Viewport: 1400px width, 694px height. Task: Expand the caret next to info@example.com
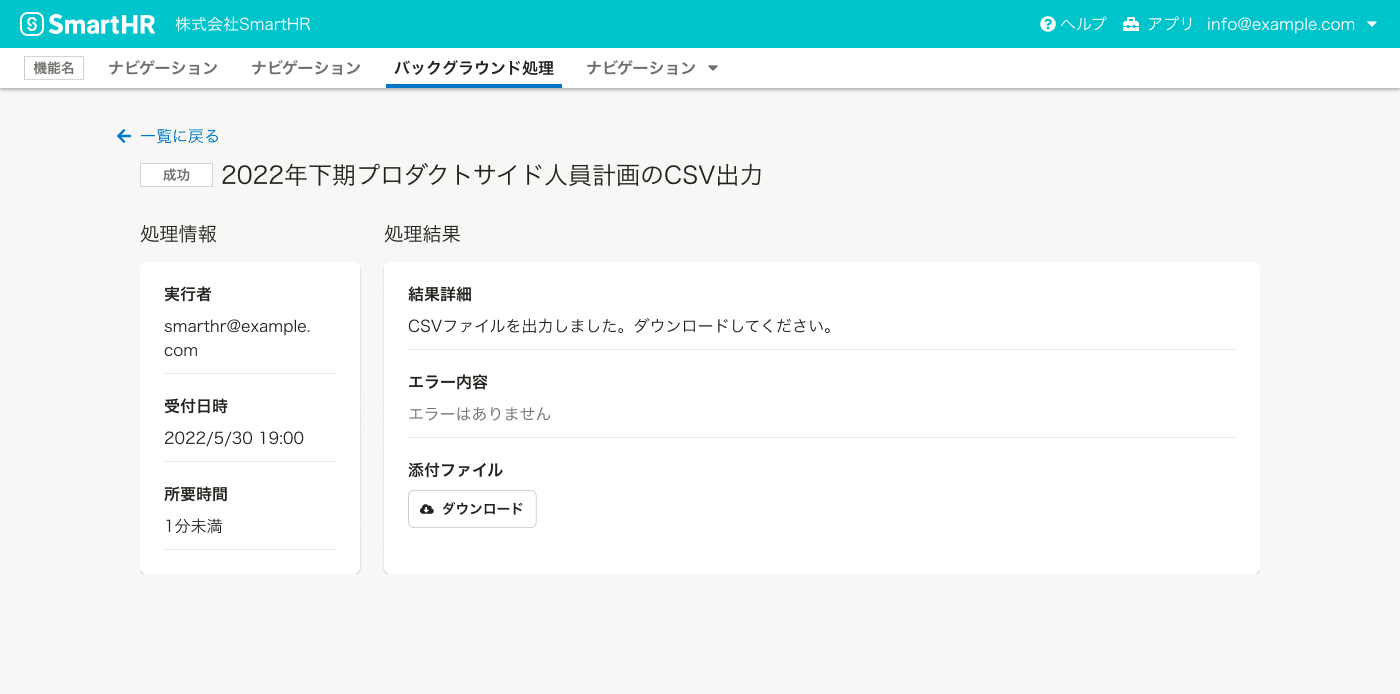1372,24
